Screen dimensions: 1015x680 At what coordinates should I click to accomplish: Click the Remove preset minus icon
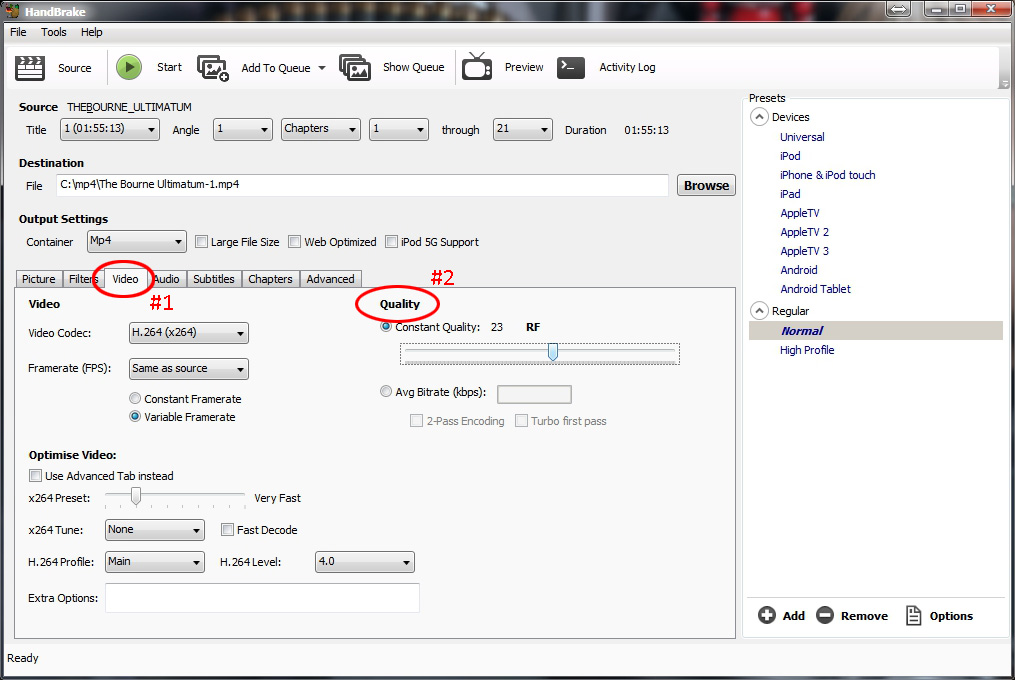point(825,615)
